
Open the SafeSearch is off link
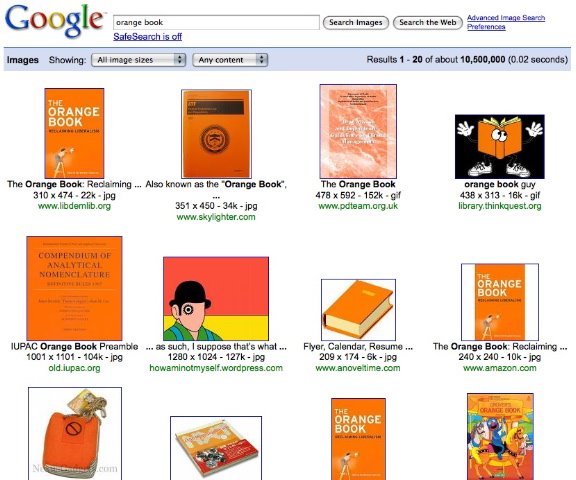pos(147,36)
